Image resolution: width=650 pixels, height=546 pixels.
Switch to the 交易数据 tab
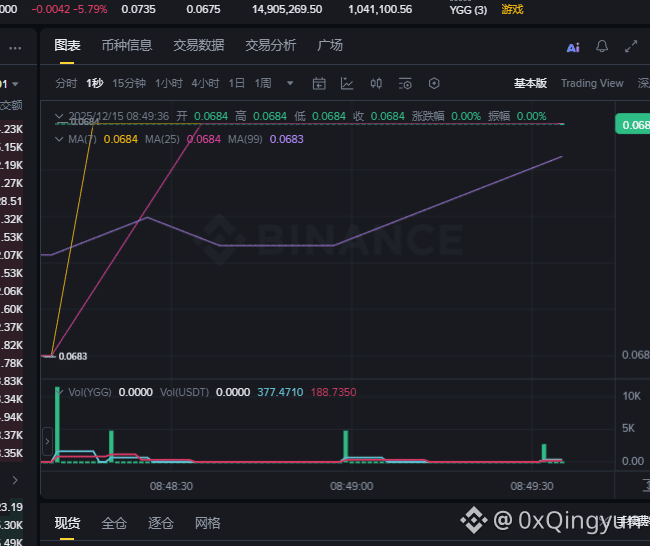[199, 46]
